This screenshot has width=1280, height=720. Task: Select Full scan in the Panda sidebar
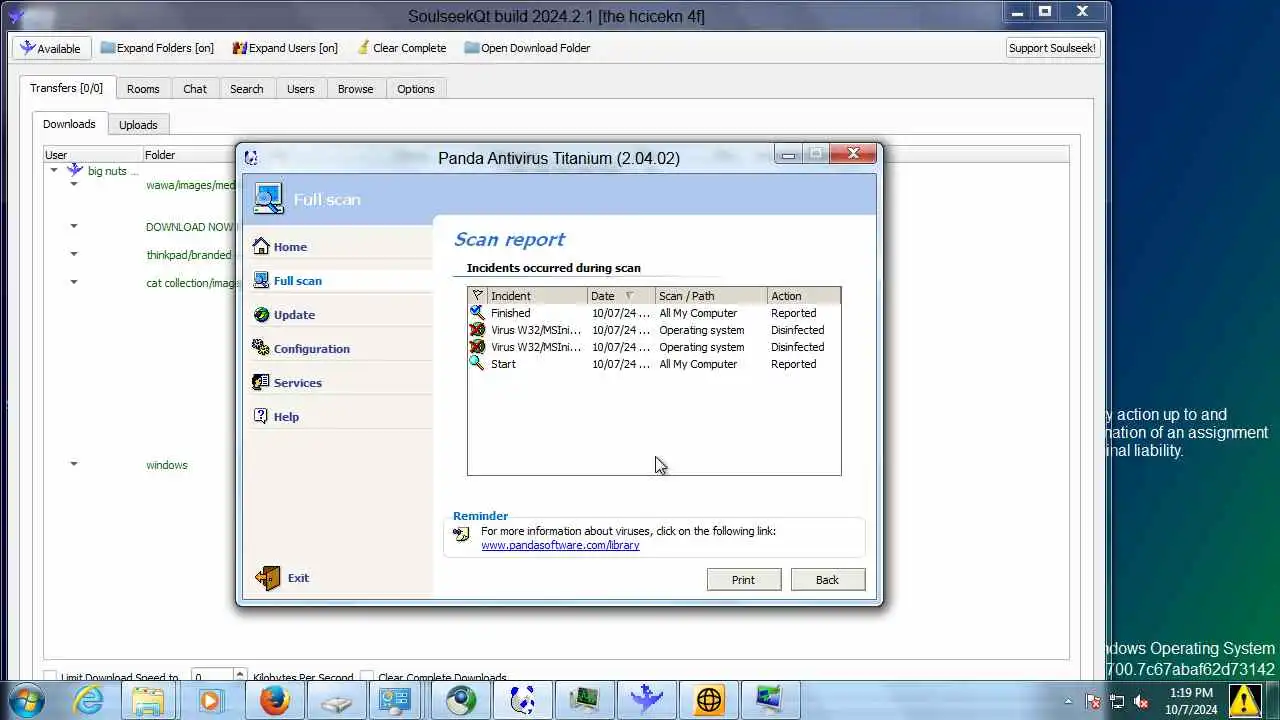pyautogui.click(x=287, y=281)
